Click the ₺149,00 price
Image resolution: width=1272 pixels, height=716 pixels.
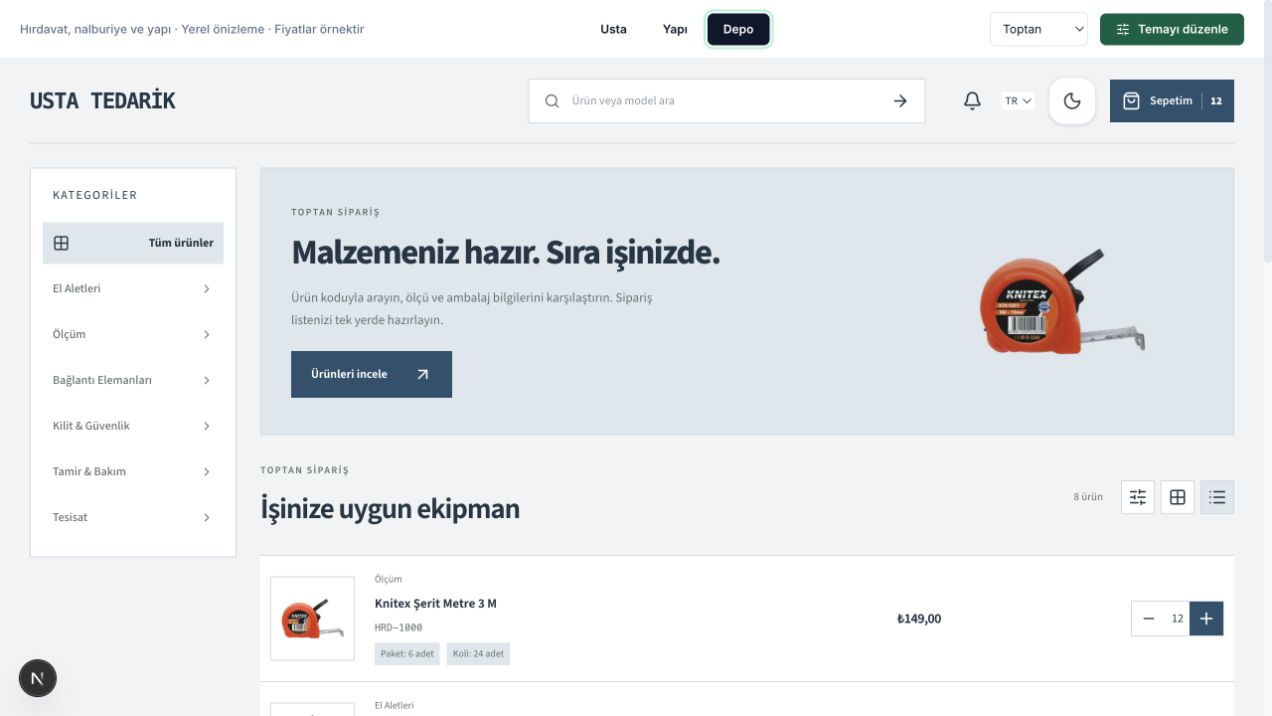919,619
